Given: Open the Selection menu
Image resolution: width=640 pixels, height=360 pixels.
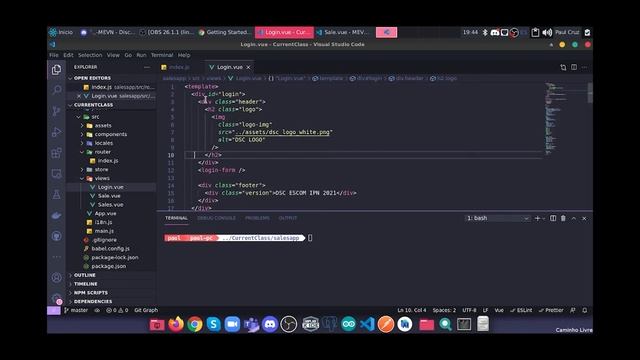Looking at the screenshot, I should [x=90, y=55].
